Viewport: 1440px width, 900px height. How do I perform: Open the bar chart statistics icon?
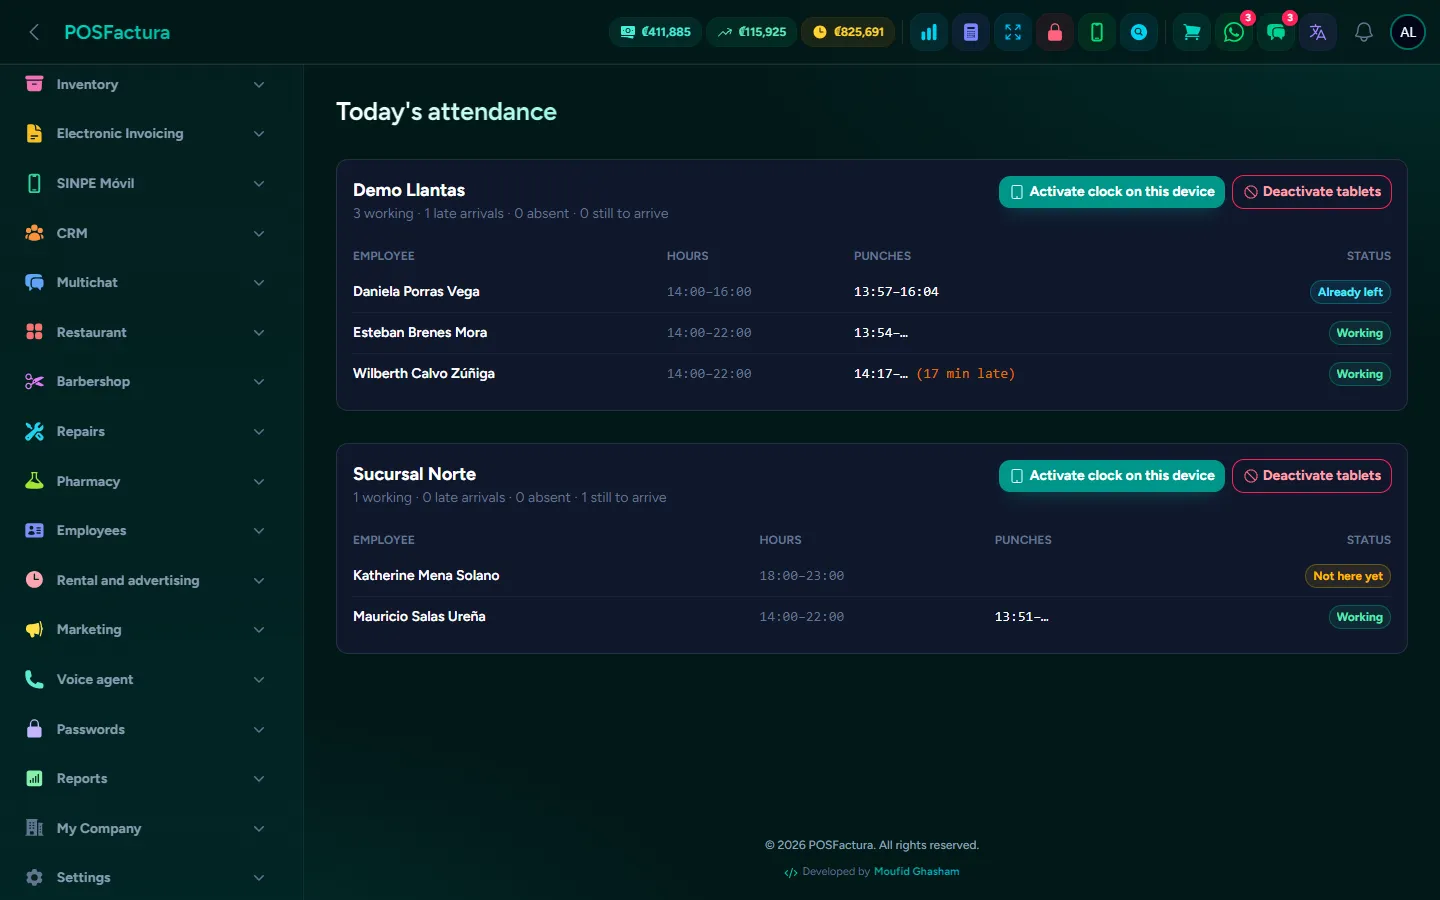(x=929, y=32)
